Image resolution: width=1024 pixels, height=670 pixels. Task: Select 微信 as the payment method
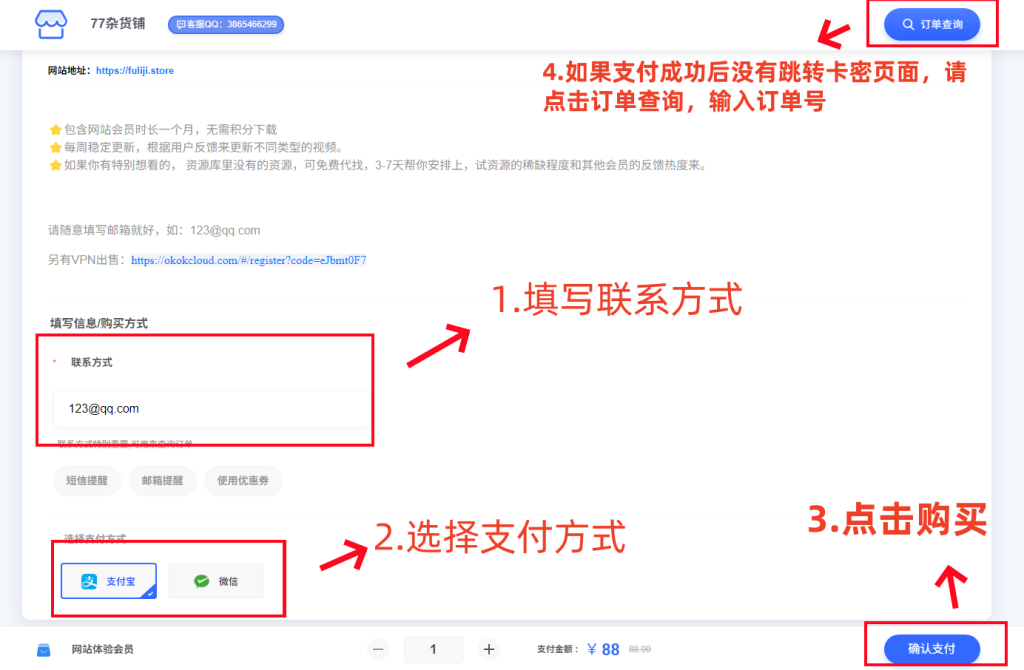pyautogui.click(x=216, y=581)
